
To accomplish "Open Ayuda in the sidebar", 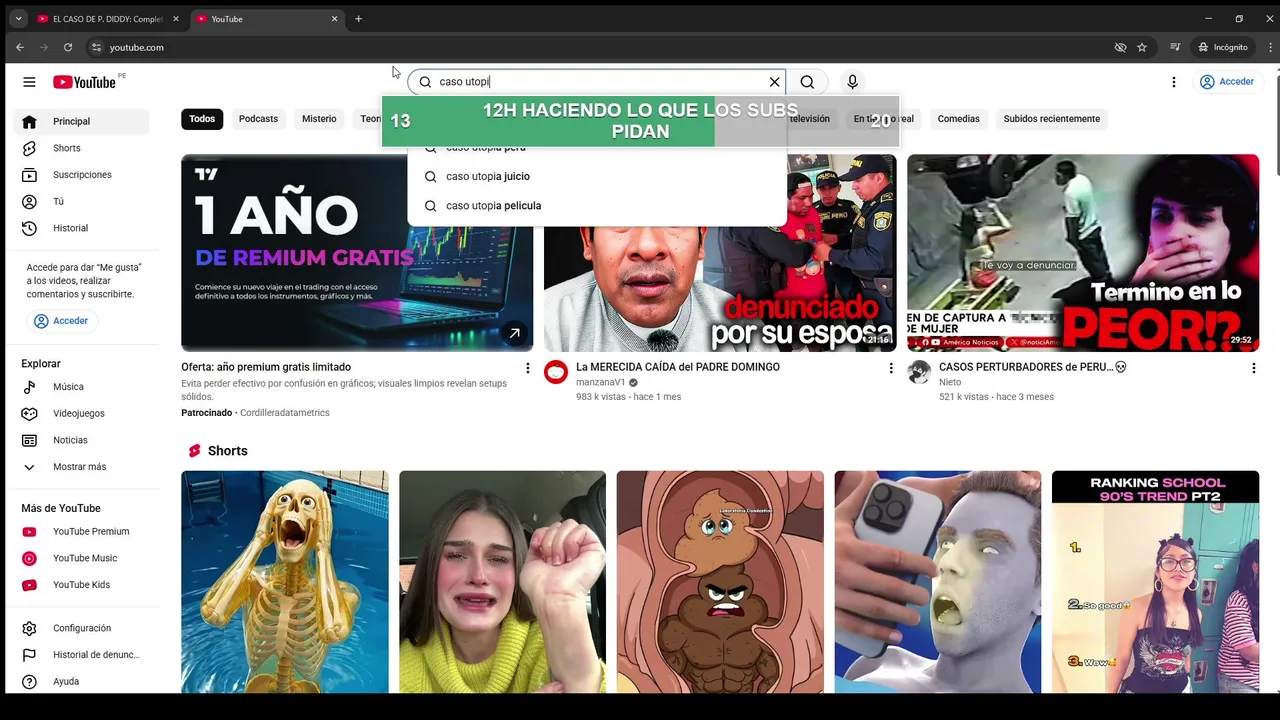I will tap(83, 682).
